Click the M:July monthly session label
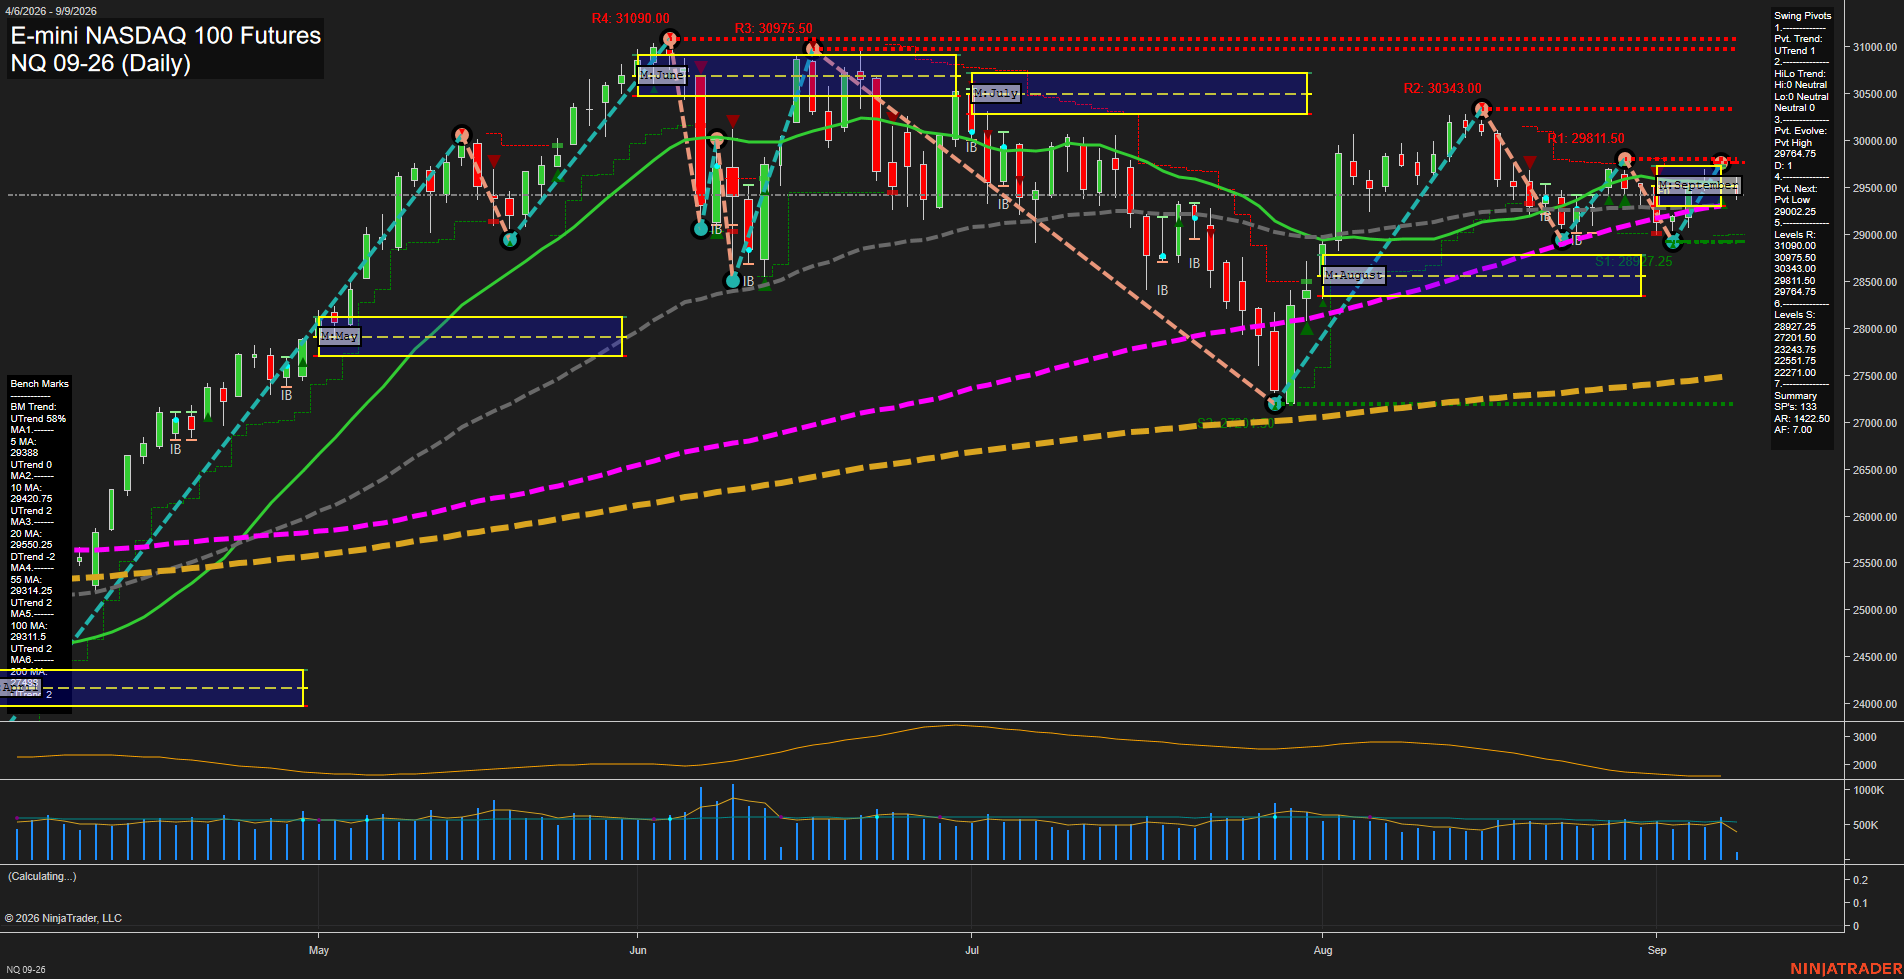 pyautogui.click(x=995, y=93)
